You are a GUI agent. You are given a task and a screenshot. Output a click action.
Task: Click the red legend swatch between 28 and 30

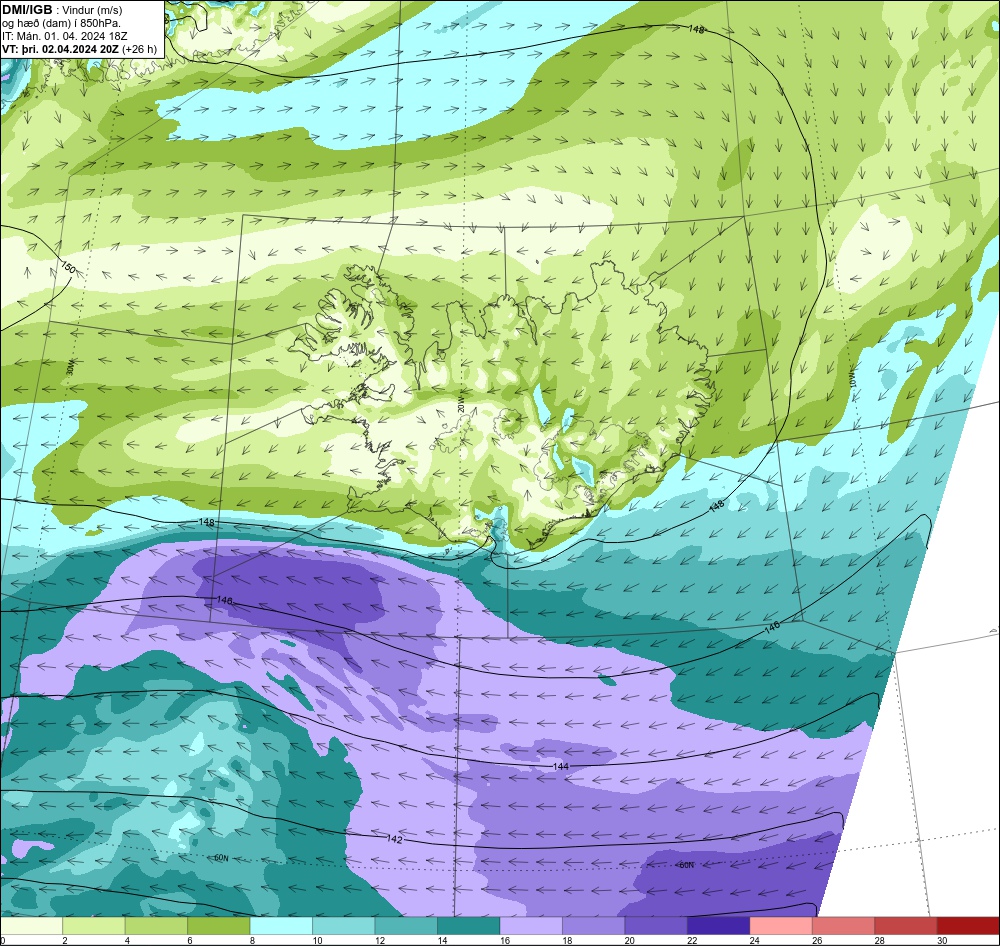[x=906, y=926]
